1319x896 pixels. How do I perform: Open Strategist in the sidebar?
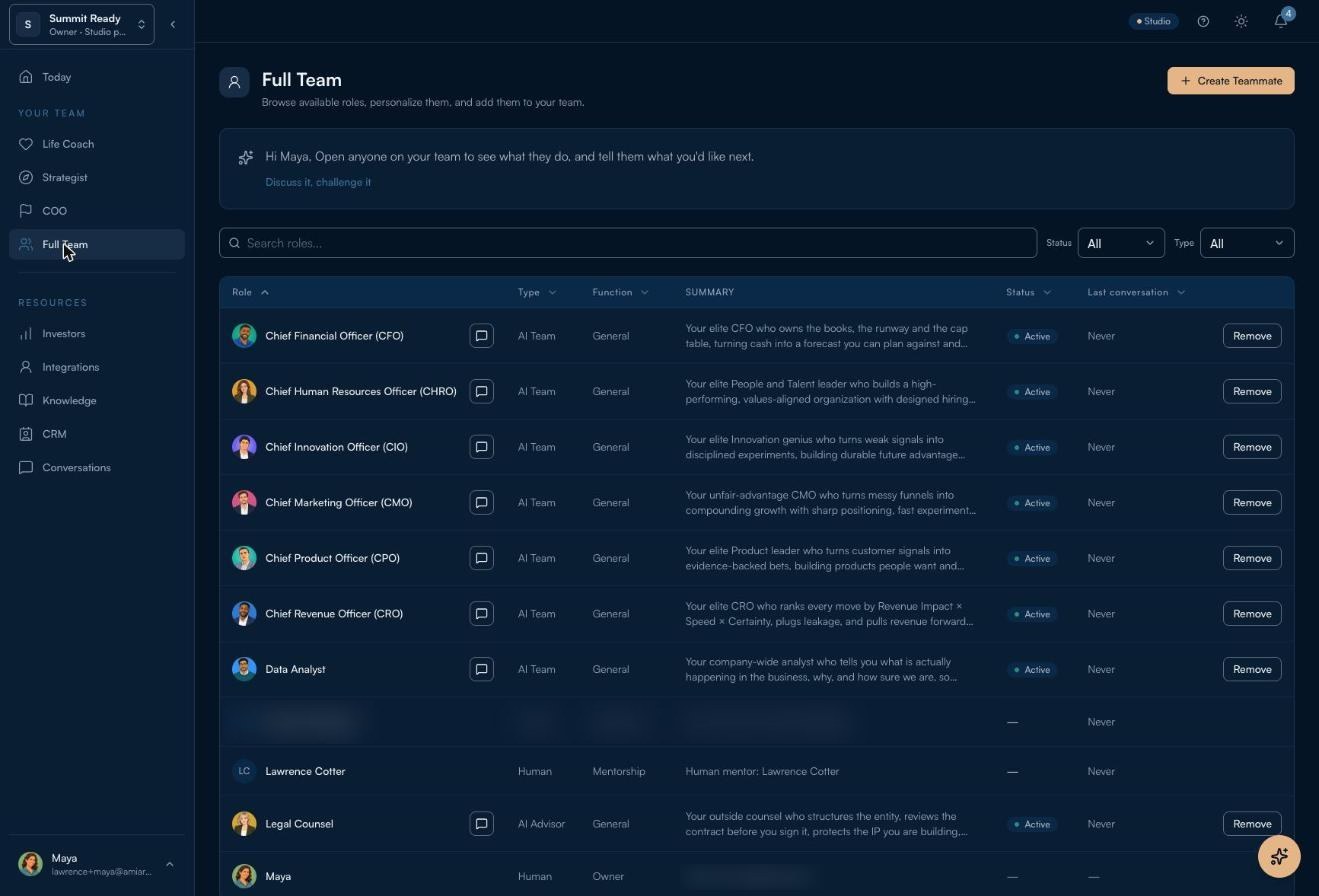[x=97, y=178]
